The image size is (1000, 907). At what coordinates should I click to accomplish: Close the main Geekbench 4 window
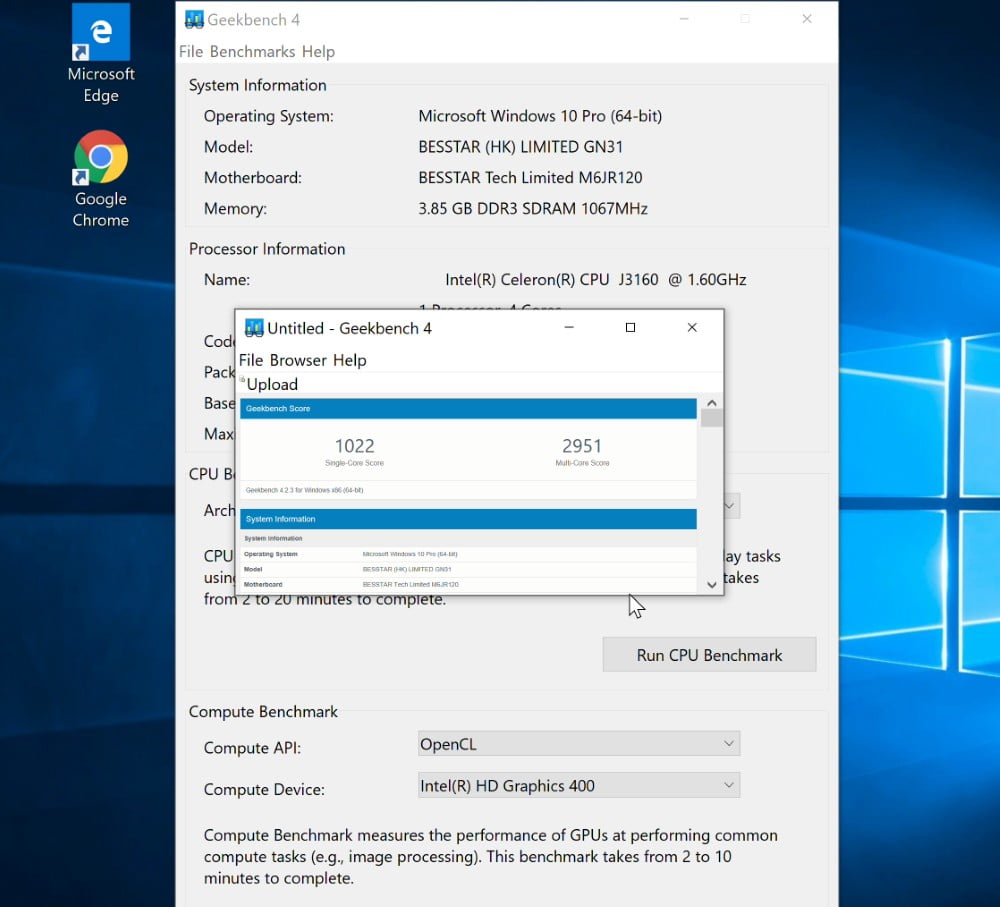807,19
